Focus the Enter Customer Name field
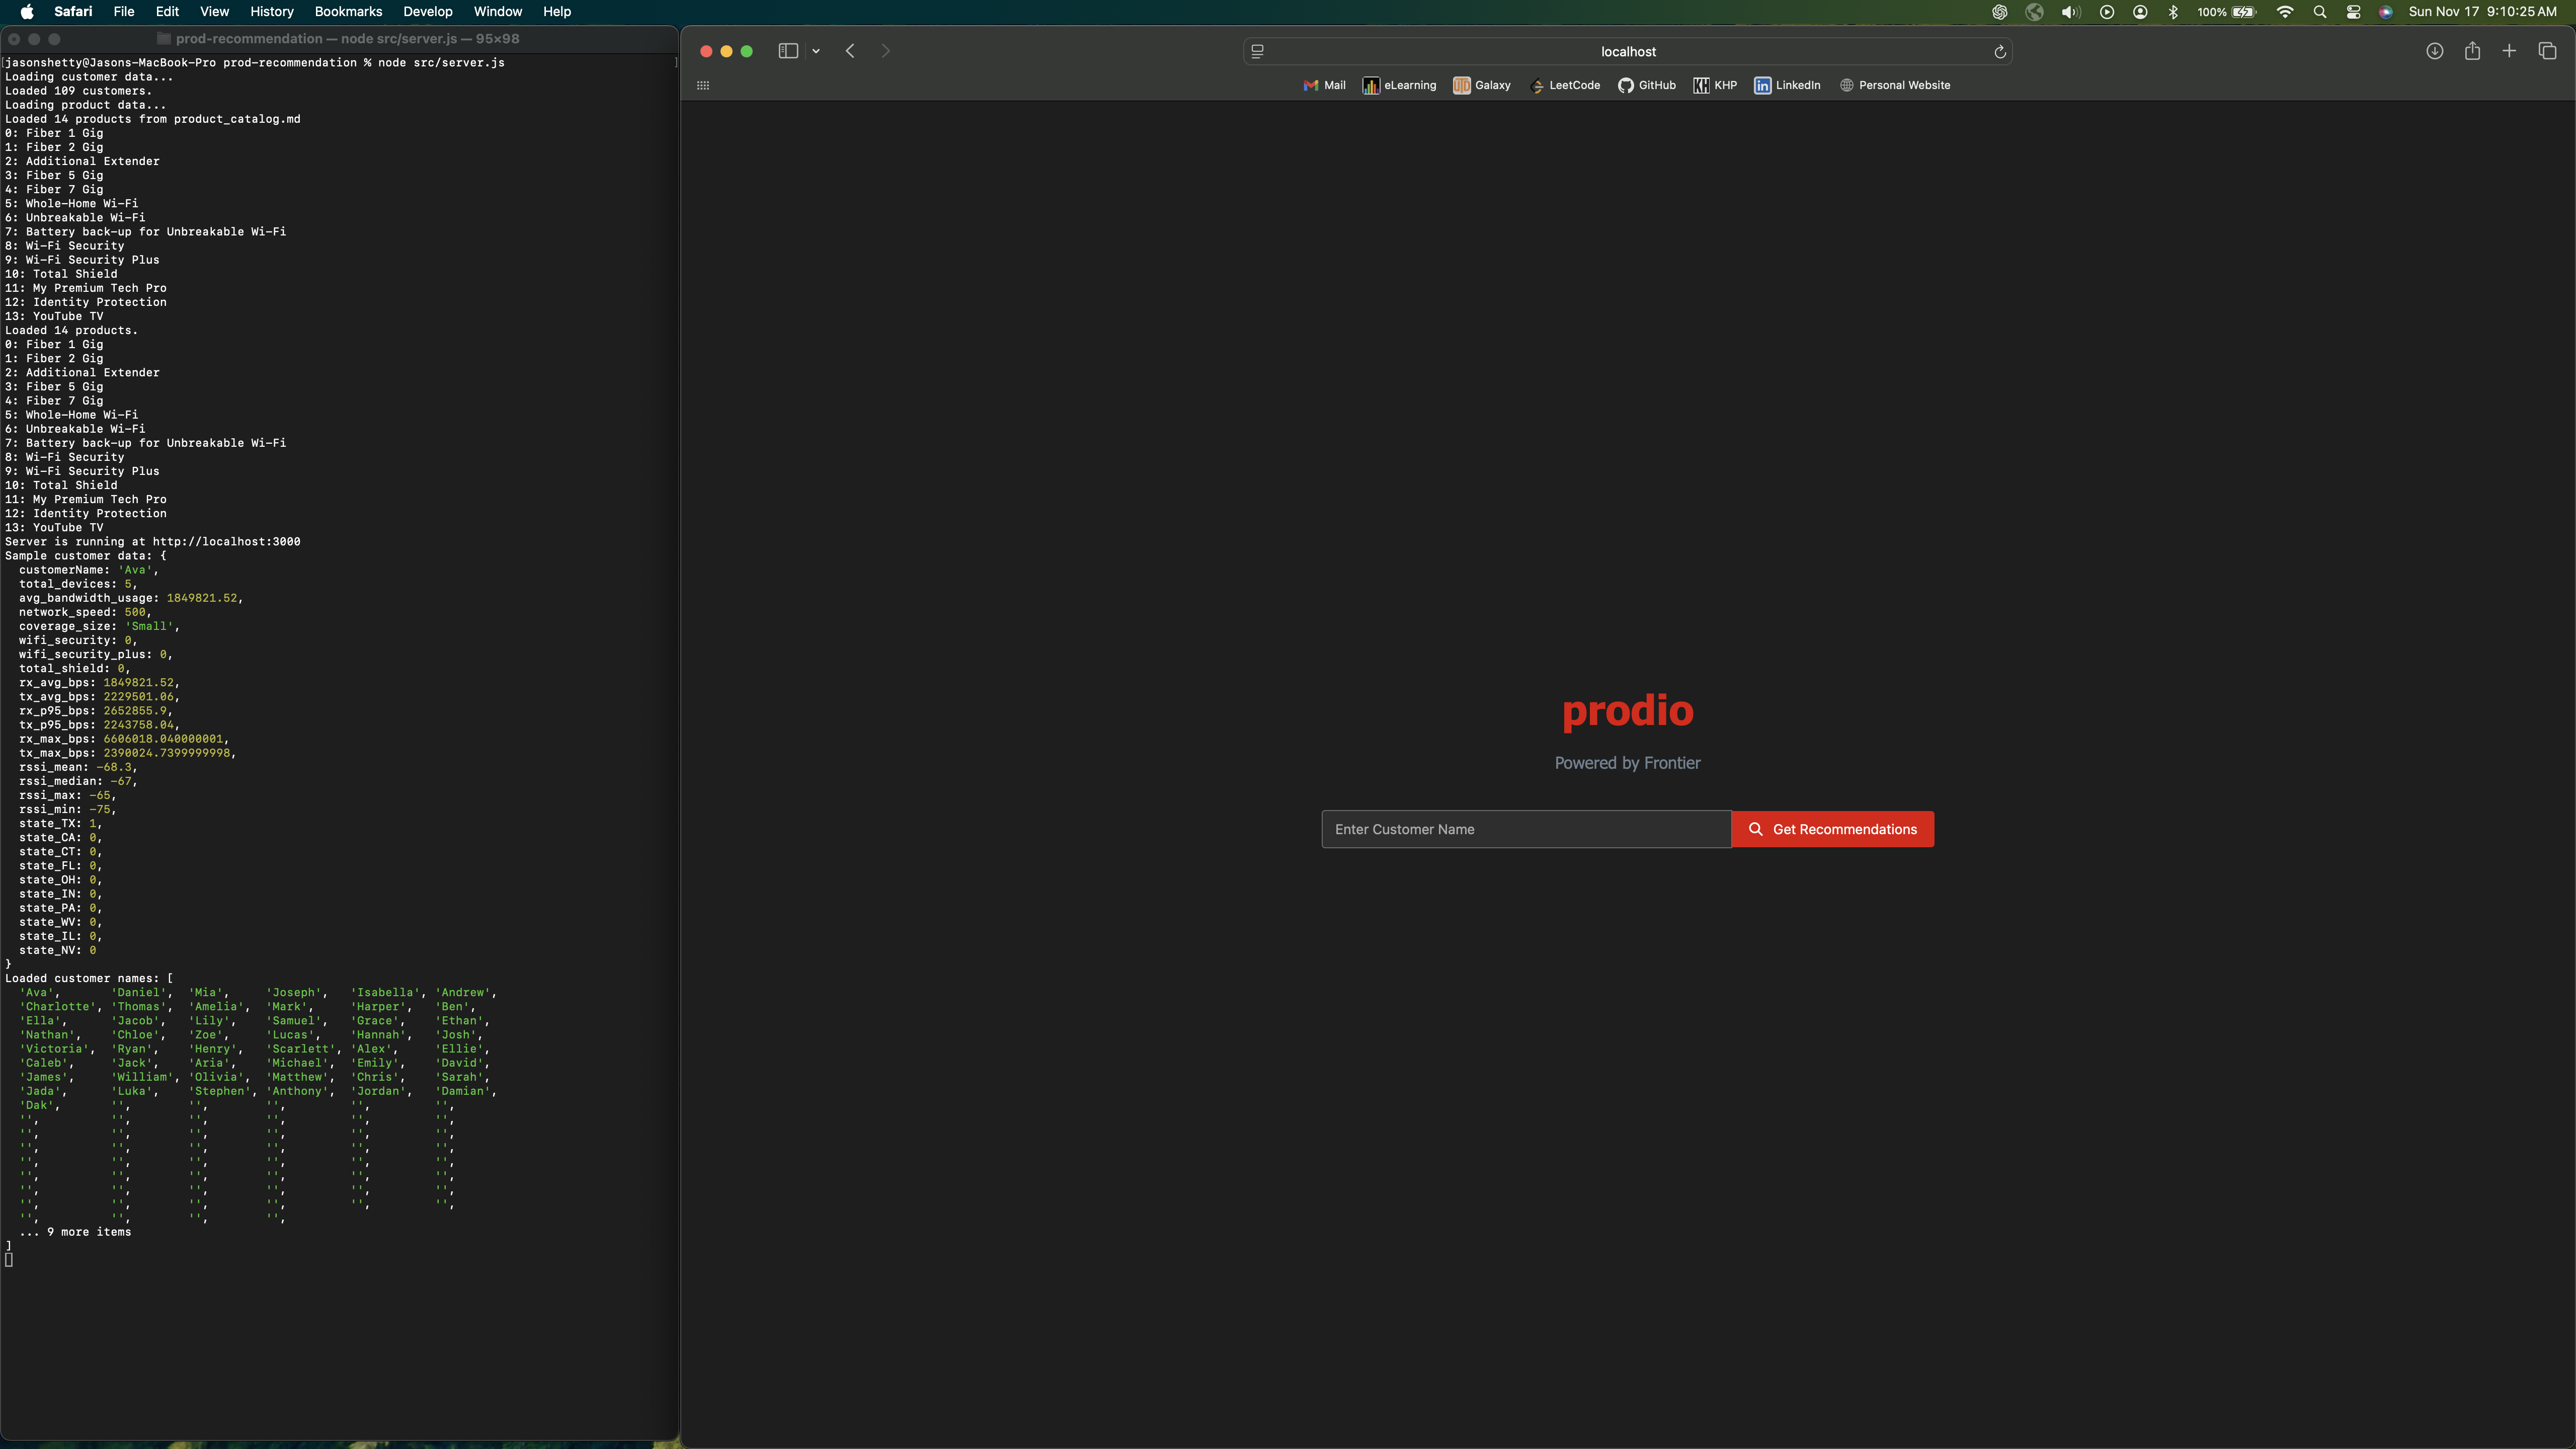Image resolution: width=2576 pixels, height=1449 pixels. point(1525,829)
